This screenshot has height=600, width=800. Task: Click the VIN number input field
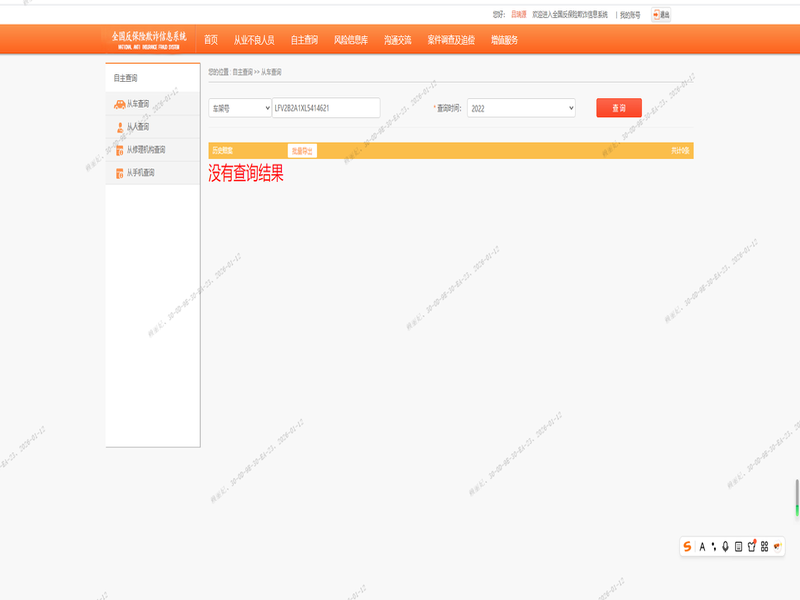click(326, 108)
